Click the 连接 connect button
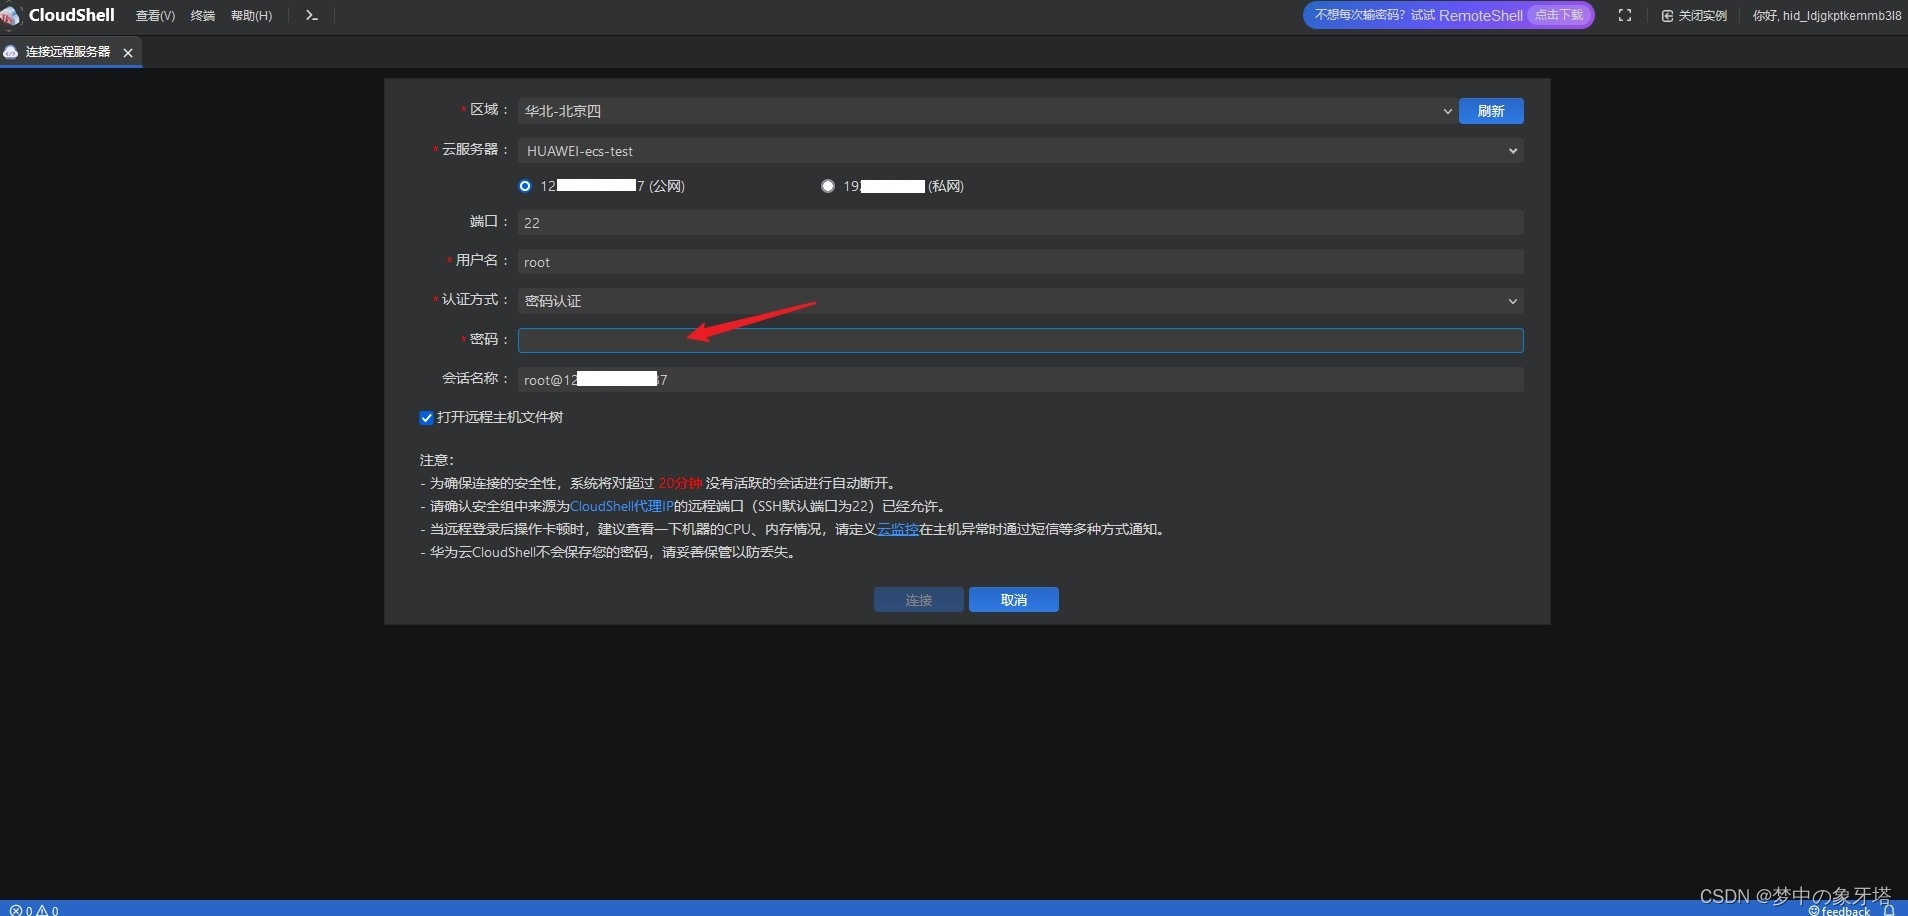The width and height of the screenshot is (1908, 916). coord(919,600)
